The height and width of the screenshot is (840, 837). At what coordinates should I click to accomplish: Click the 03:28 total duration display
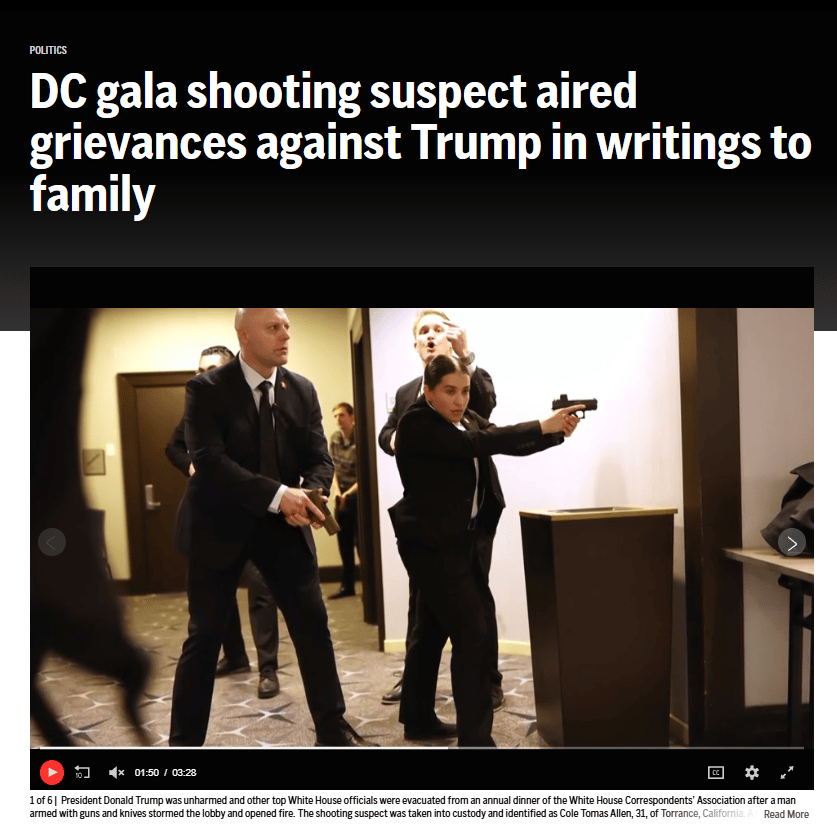[184, 772]
